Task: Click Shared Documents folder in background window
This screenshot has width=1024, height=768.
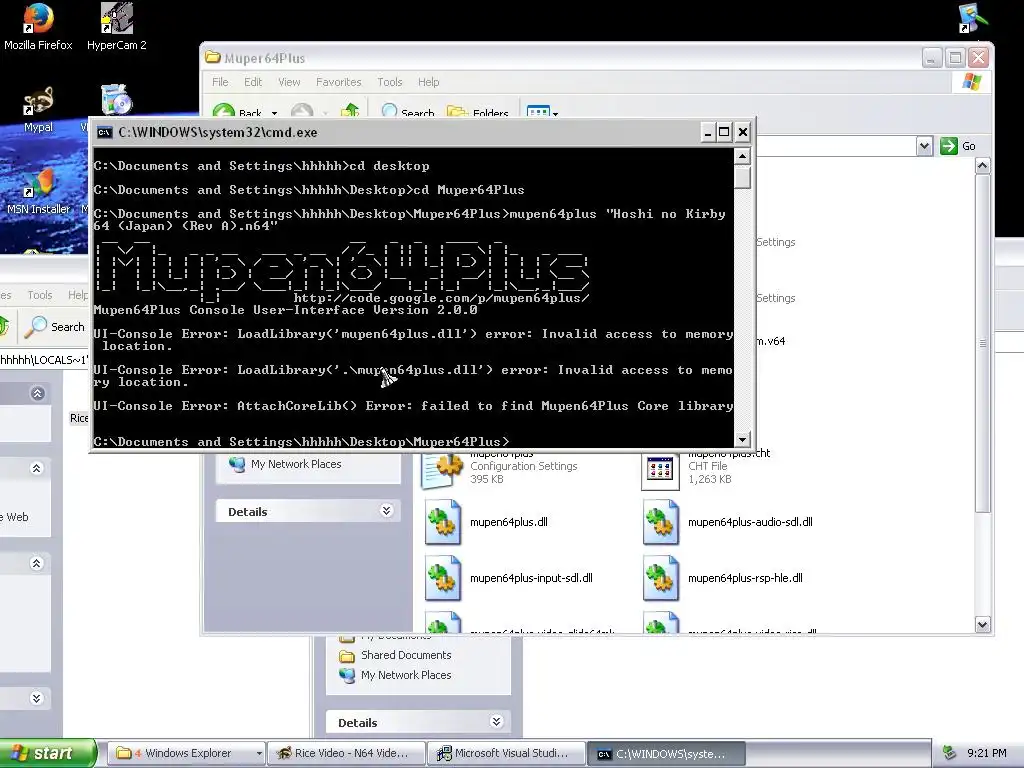Action: [x=406, y=655]
